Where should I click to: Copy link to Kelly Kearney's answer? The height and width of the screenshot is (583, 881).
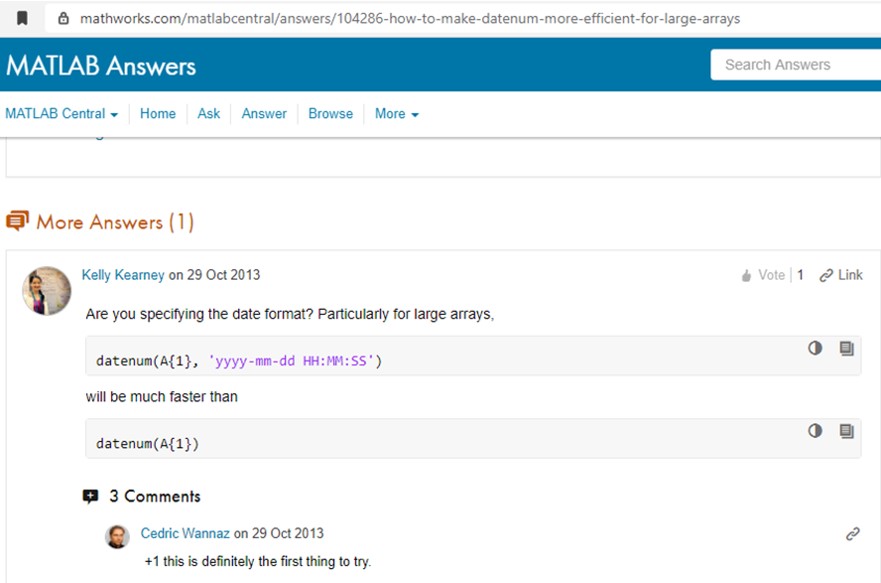841,275
